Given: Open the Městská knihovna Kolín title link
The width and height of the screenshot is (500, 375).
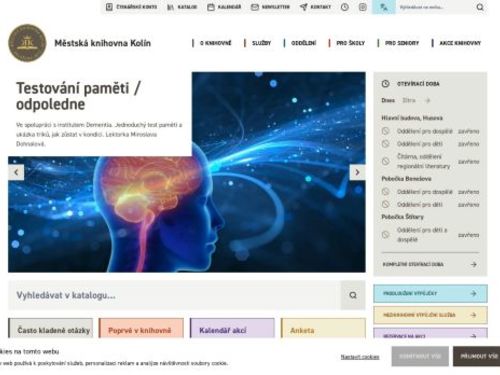Looking at the screenshot, I should tap(102, 43).
